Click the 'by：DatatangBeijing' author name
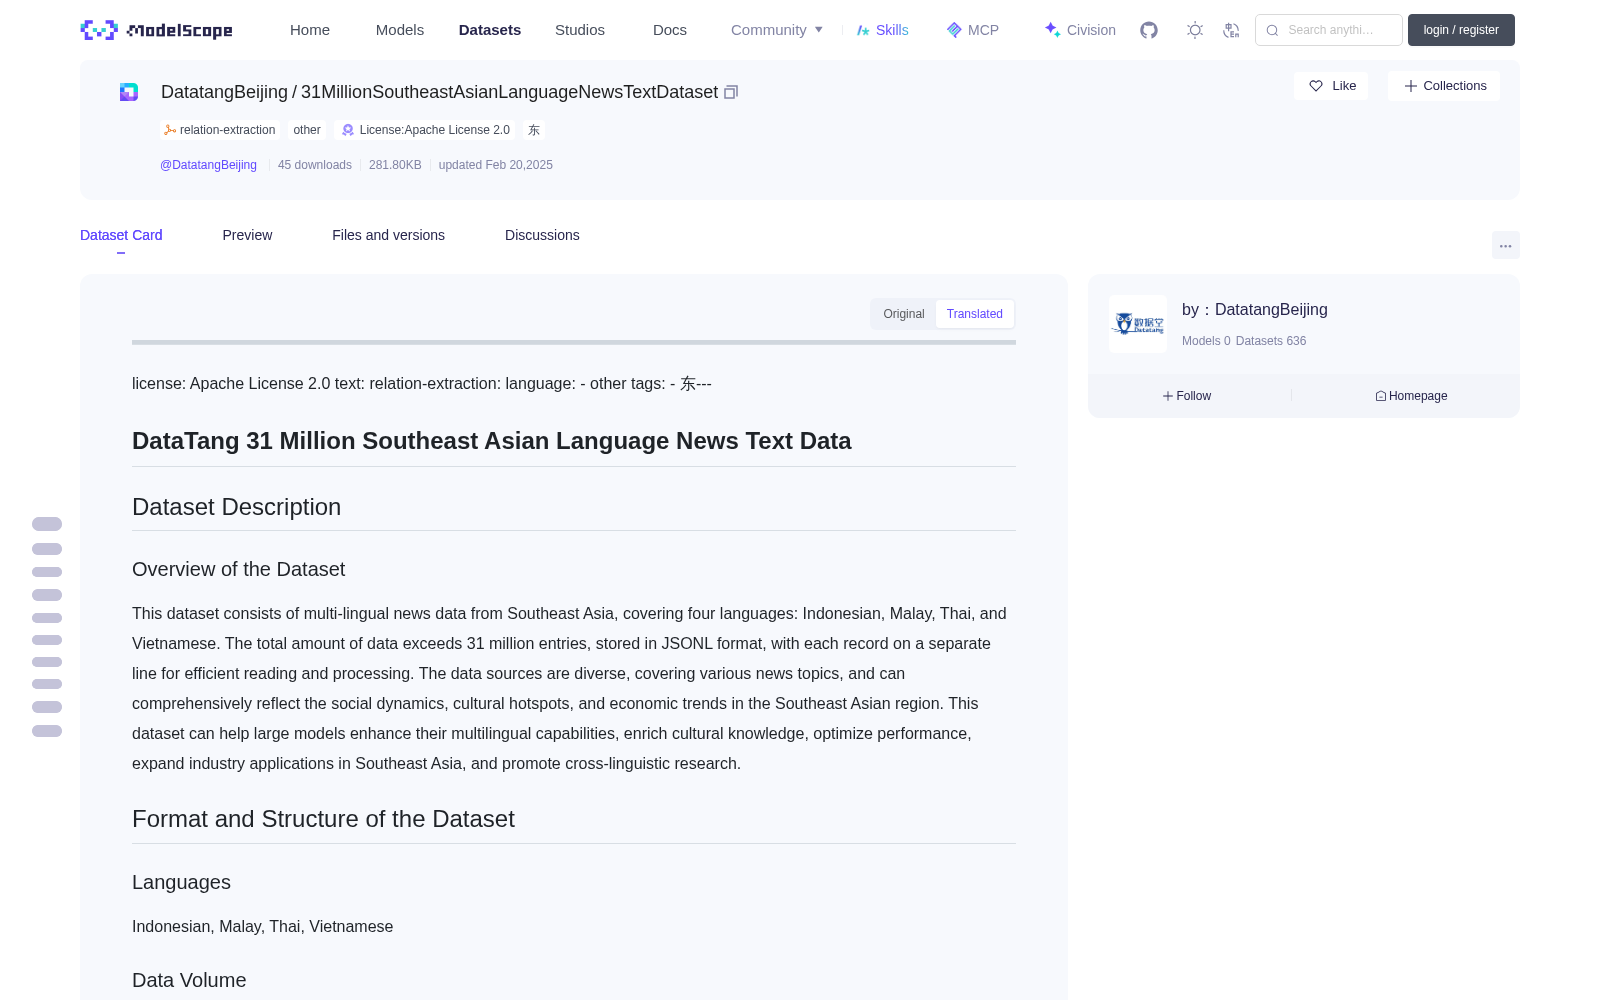The image size is (1600, 1000). point(1255,310)
